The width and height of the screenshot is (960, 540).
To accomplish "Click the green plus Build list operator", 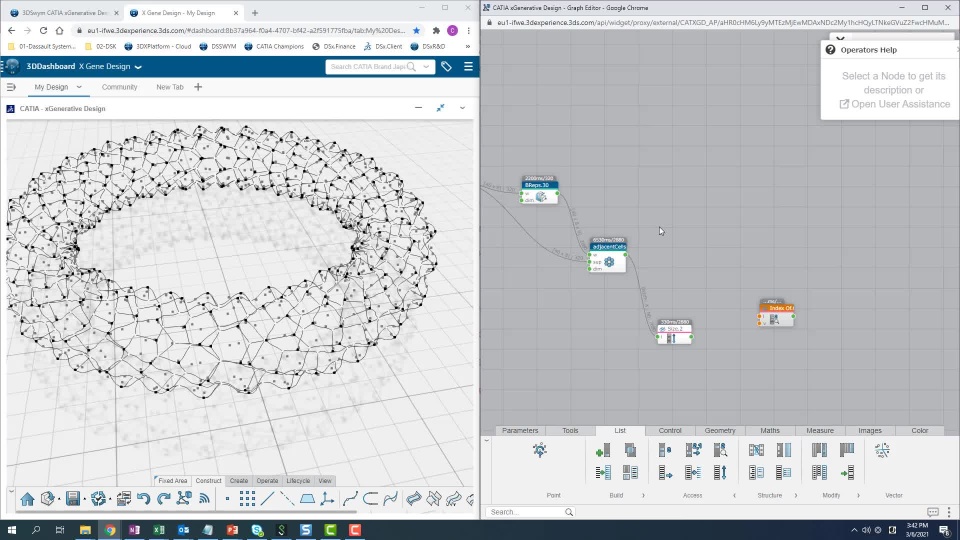I will (602, 451).
